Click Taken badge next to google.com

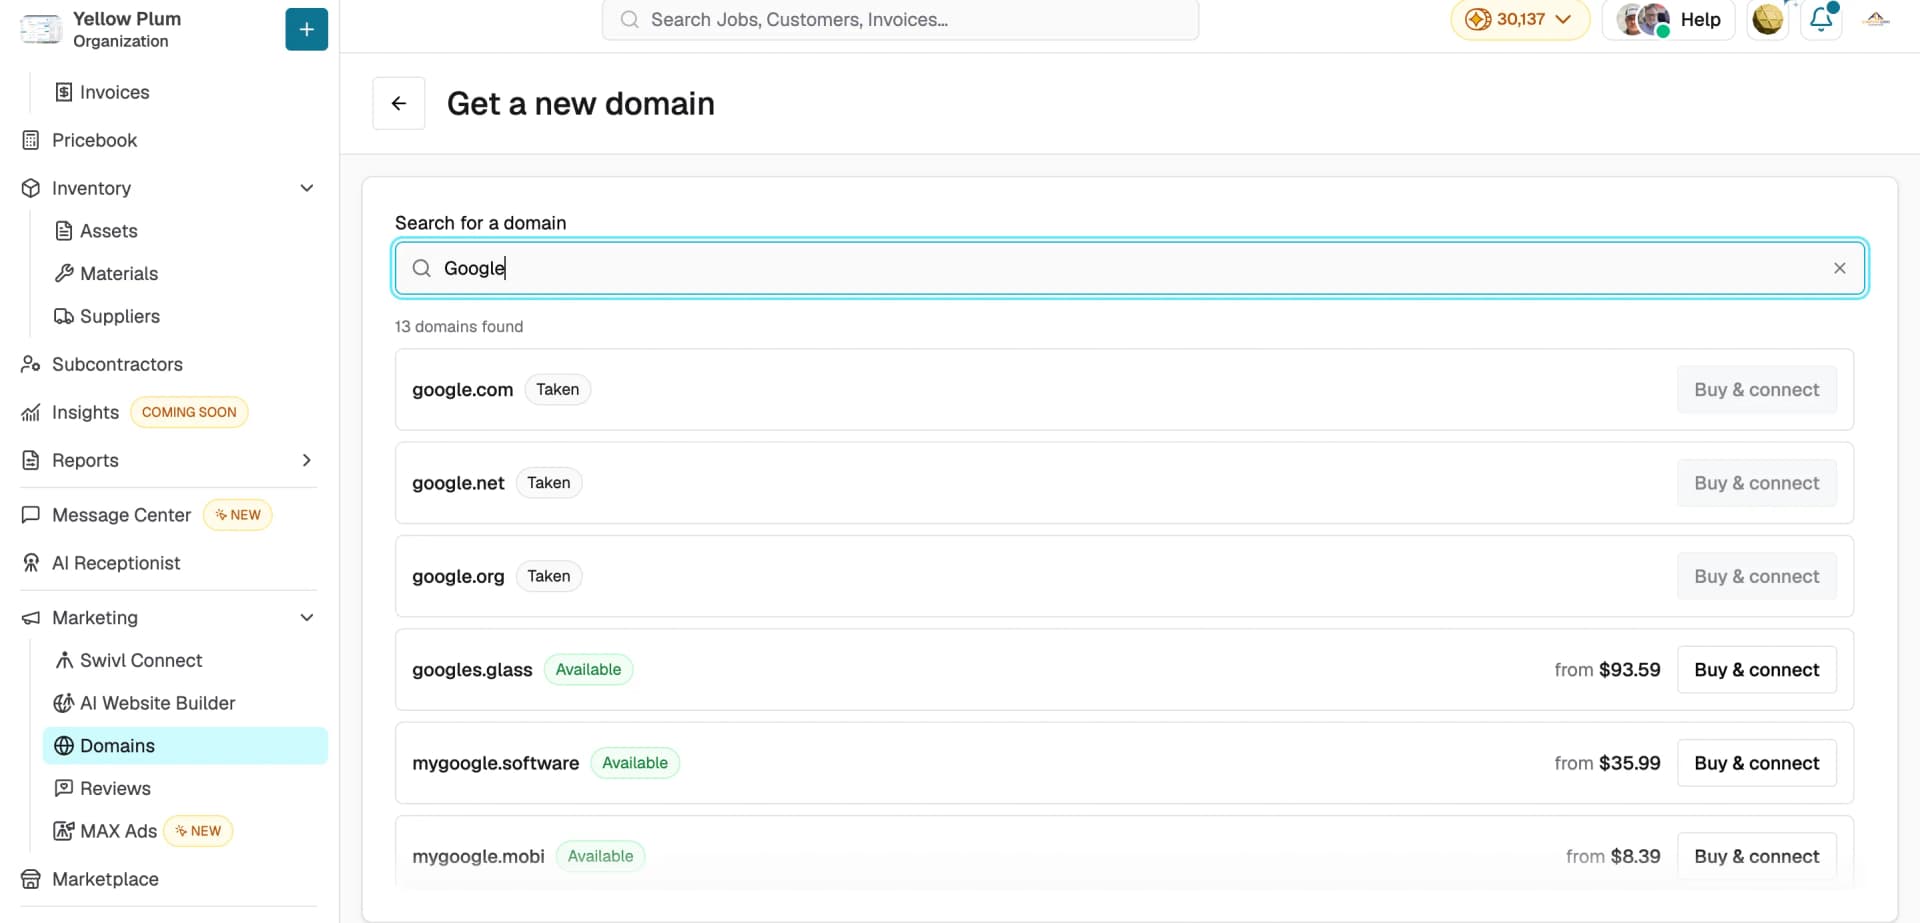click(x=557, y=390)
